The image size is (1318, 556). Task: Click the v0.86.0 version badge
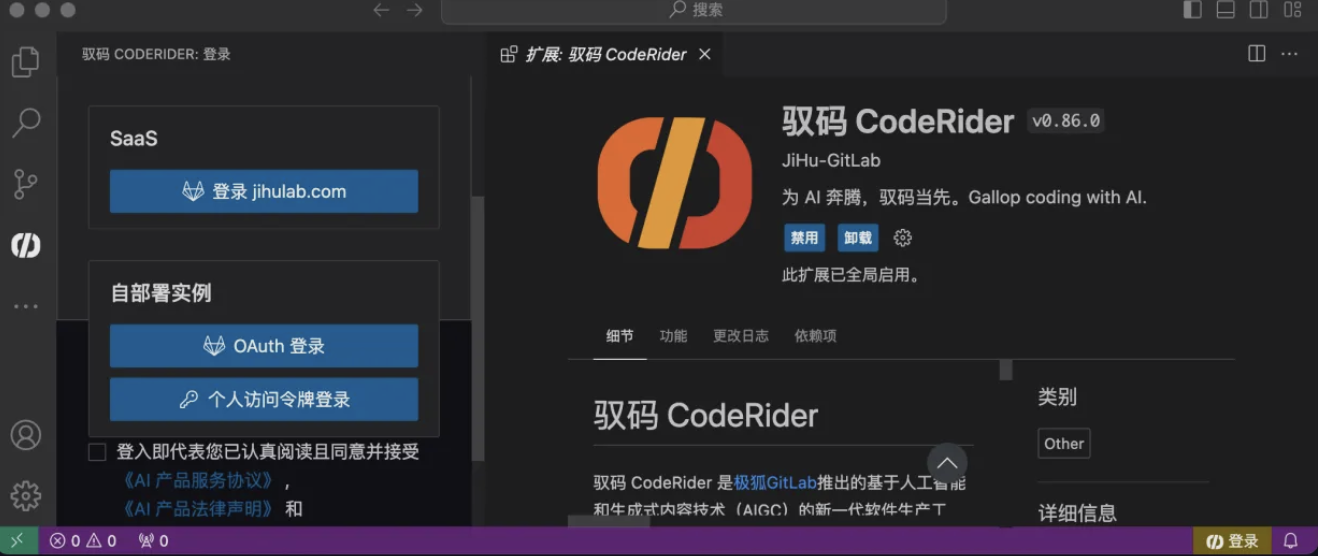(1066, 121)
